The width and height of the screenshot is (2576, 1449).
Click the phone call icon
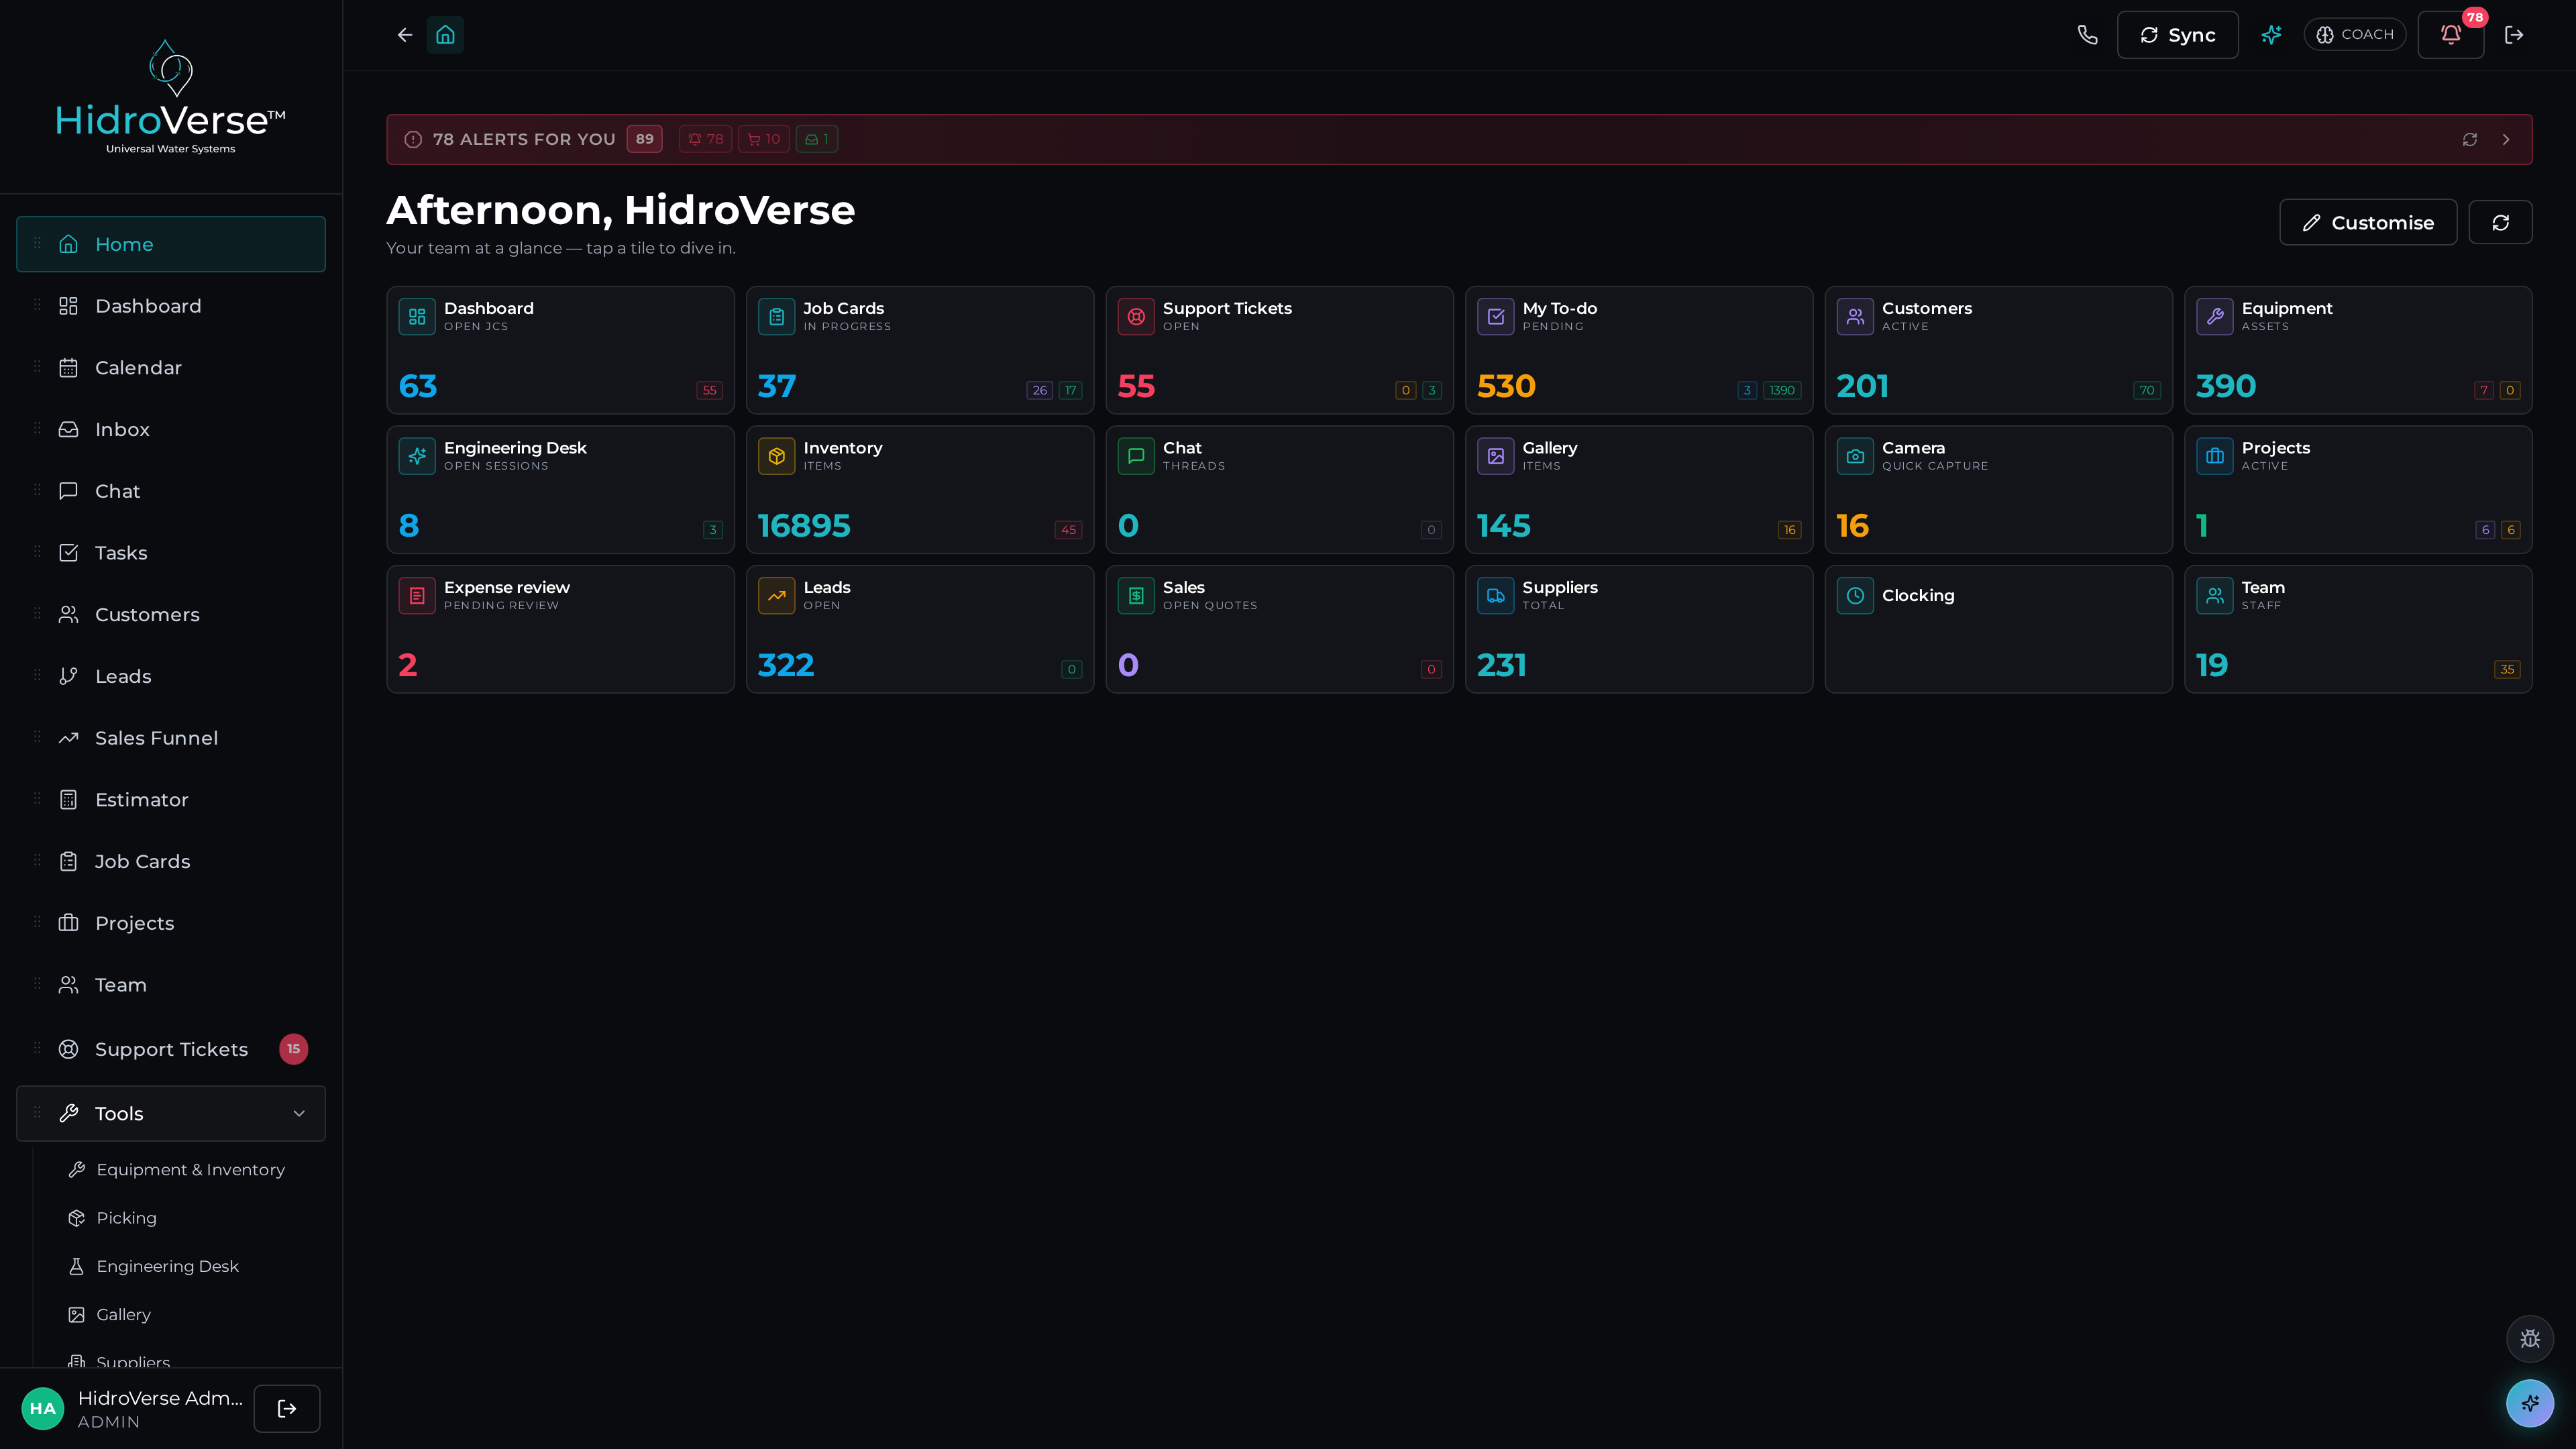point(2087,35)
